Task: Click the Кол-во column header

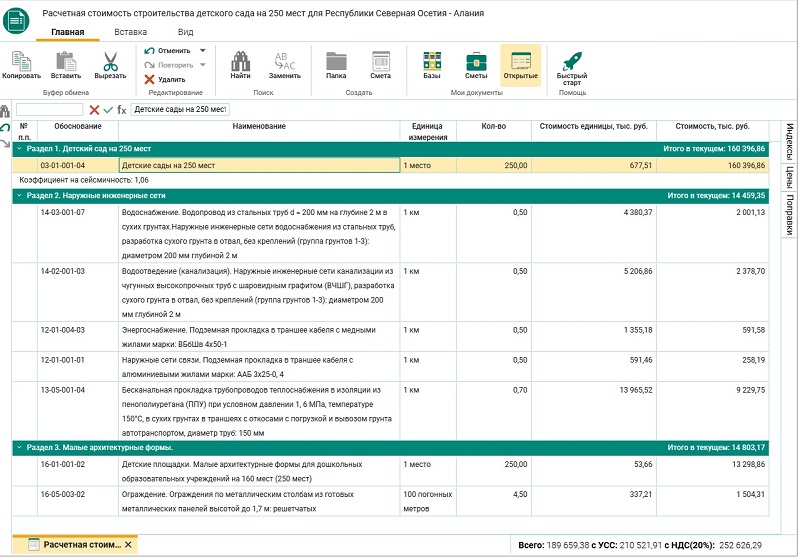Action: [x=494, y=131]
